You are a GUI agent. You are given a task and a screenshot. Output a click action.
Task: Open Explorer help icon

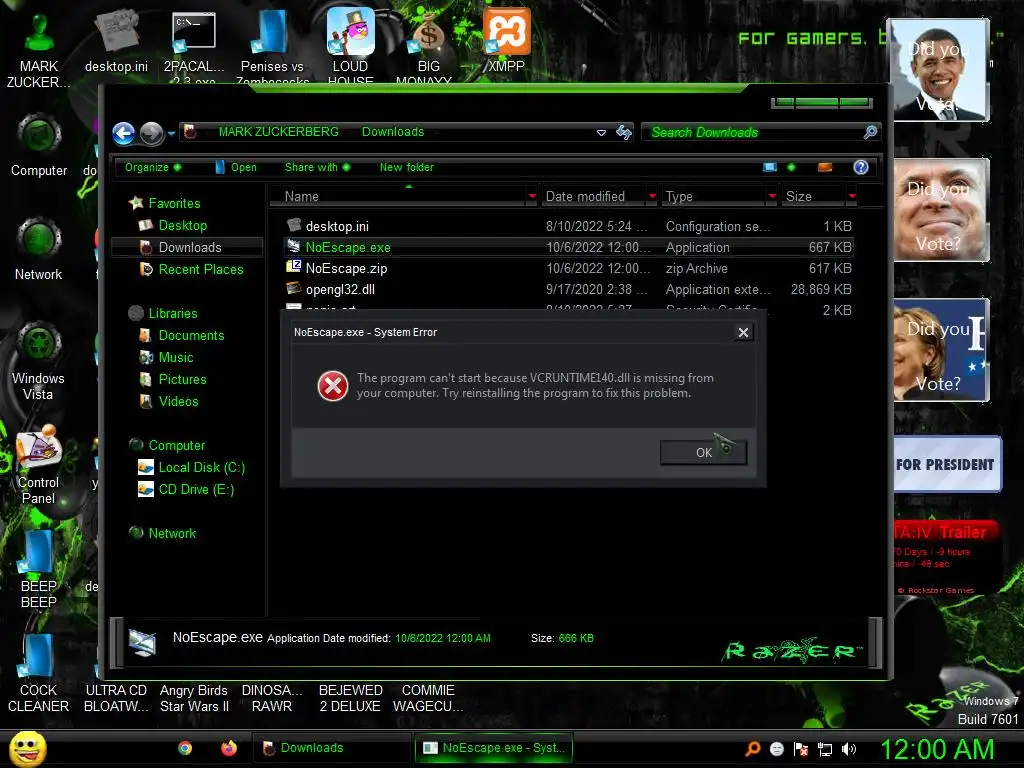pos(861,167)
